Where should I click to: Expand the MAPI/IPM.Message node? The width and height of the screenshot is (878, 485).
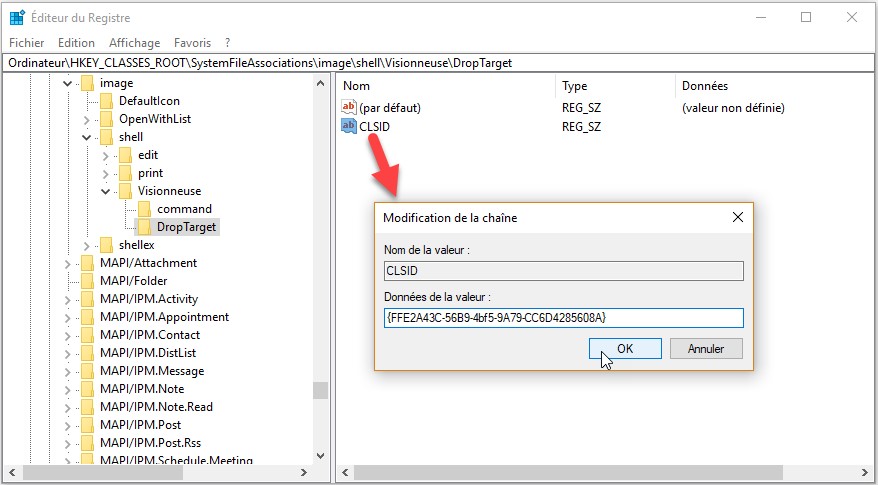67,371
